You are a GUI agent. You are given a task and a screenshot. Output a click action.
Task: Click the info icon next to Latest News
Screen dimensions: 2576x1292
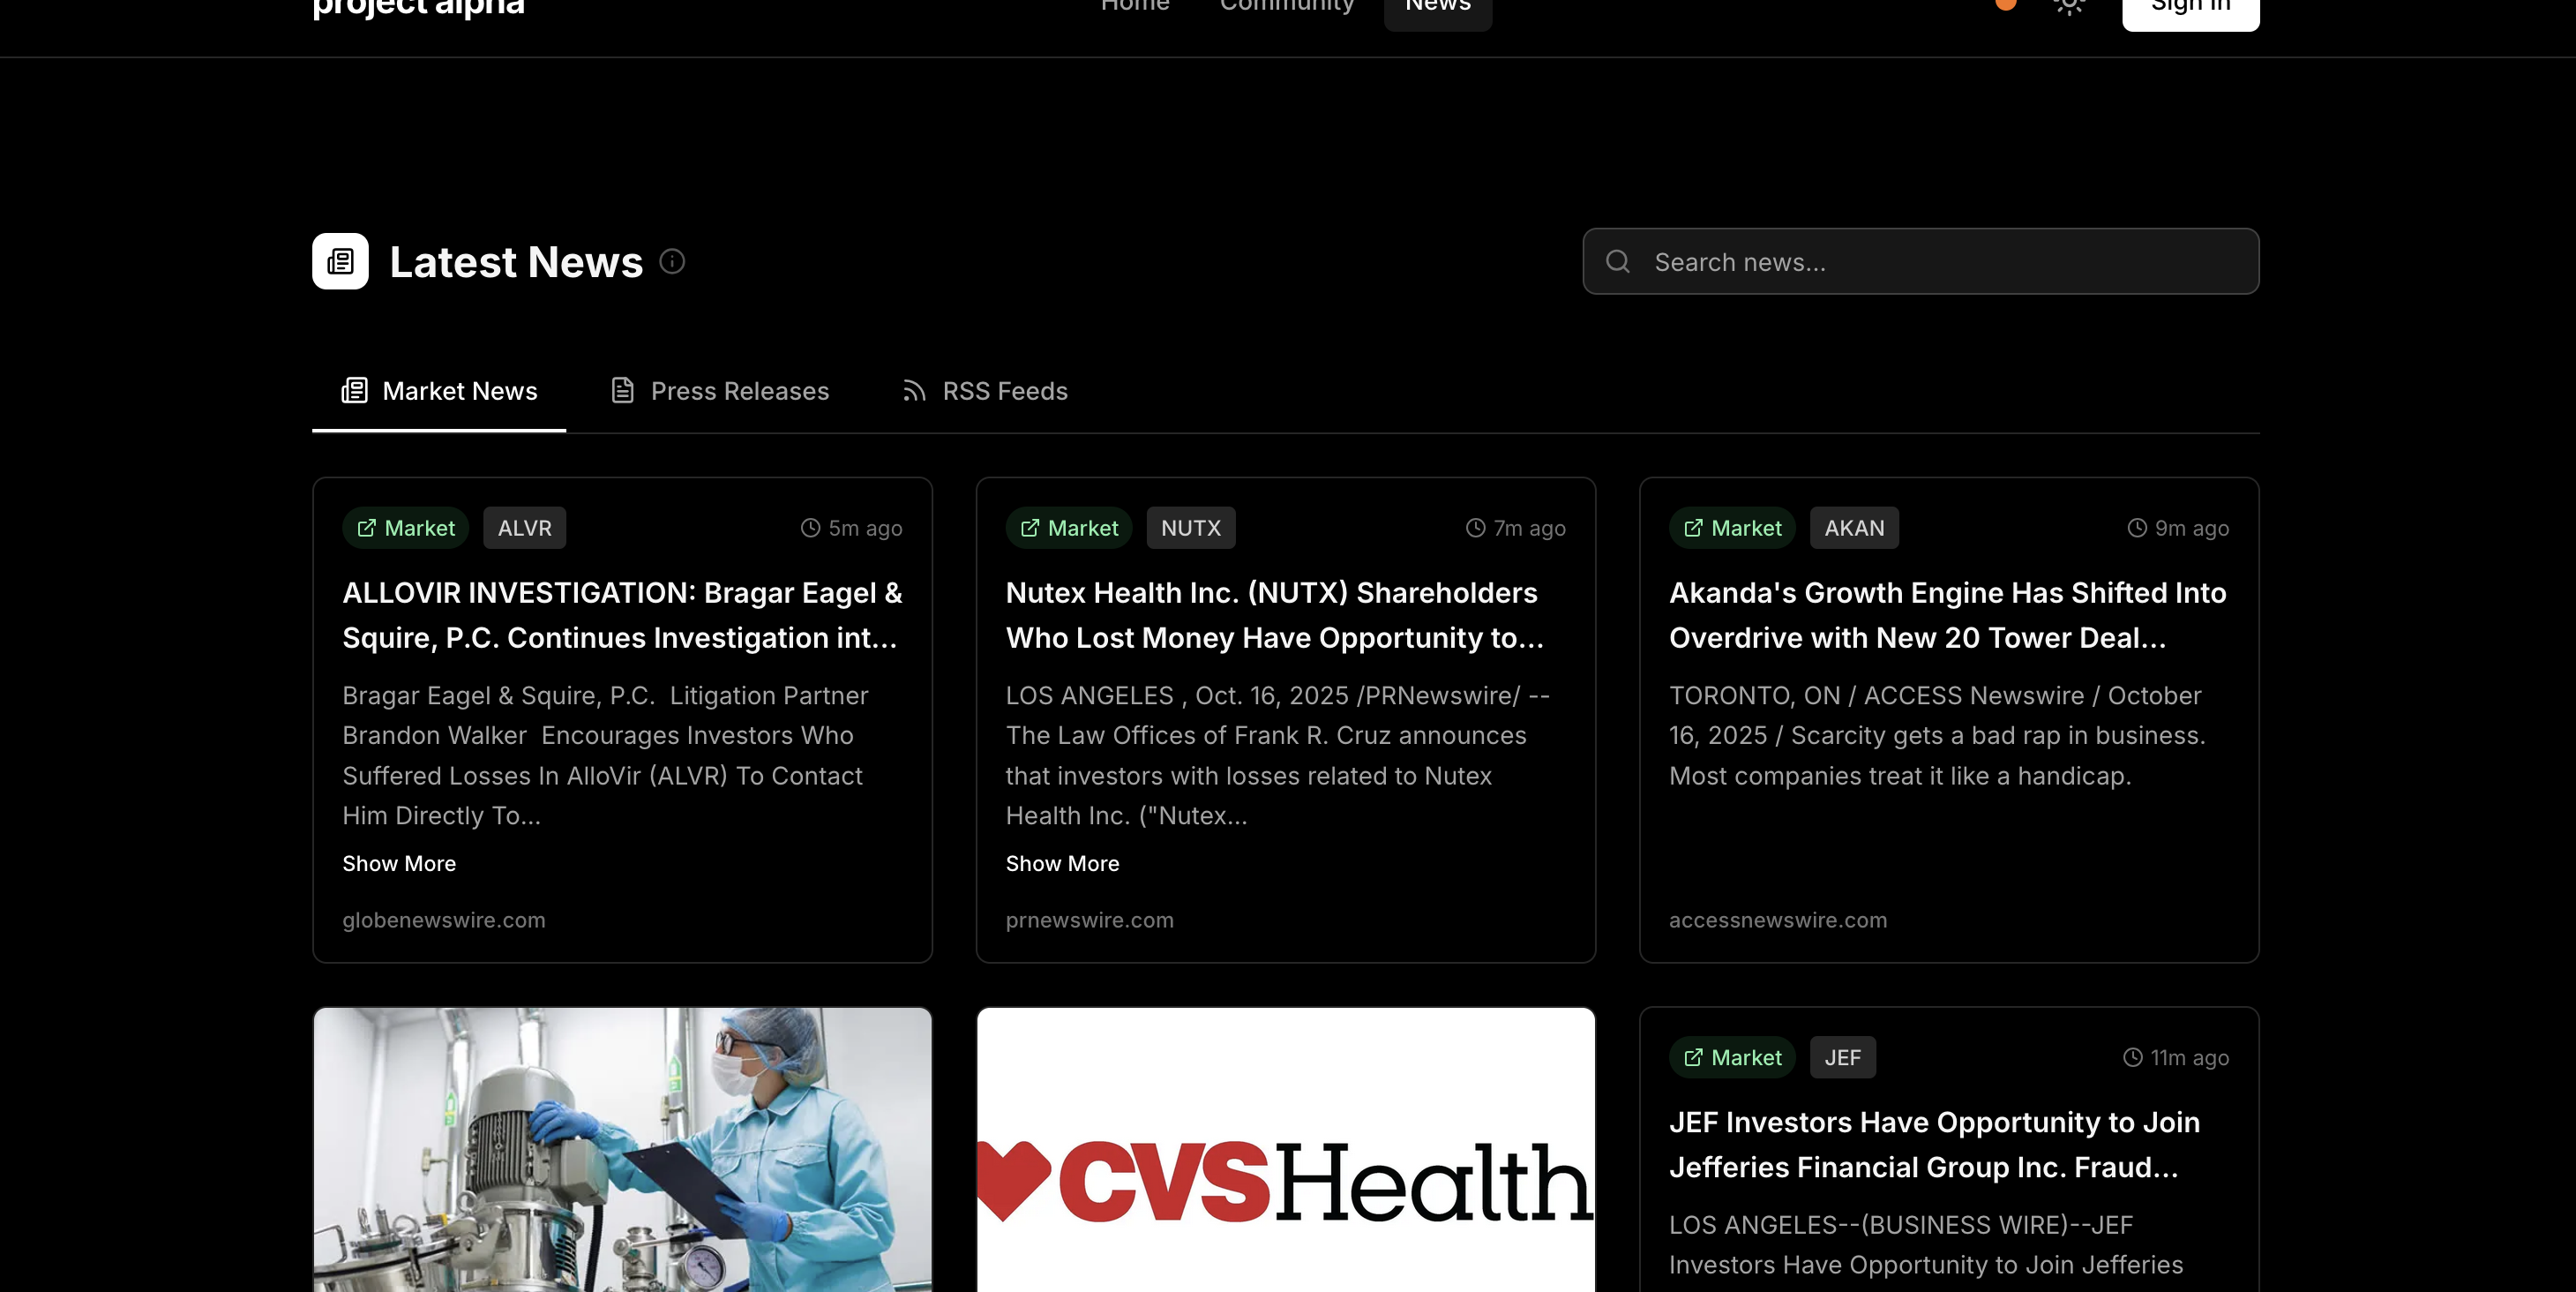tap(672, 262)
